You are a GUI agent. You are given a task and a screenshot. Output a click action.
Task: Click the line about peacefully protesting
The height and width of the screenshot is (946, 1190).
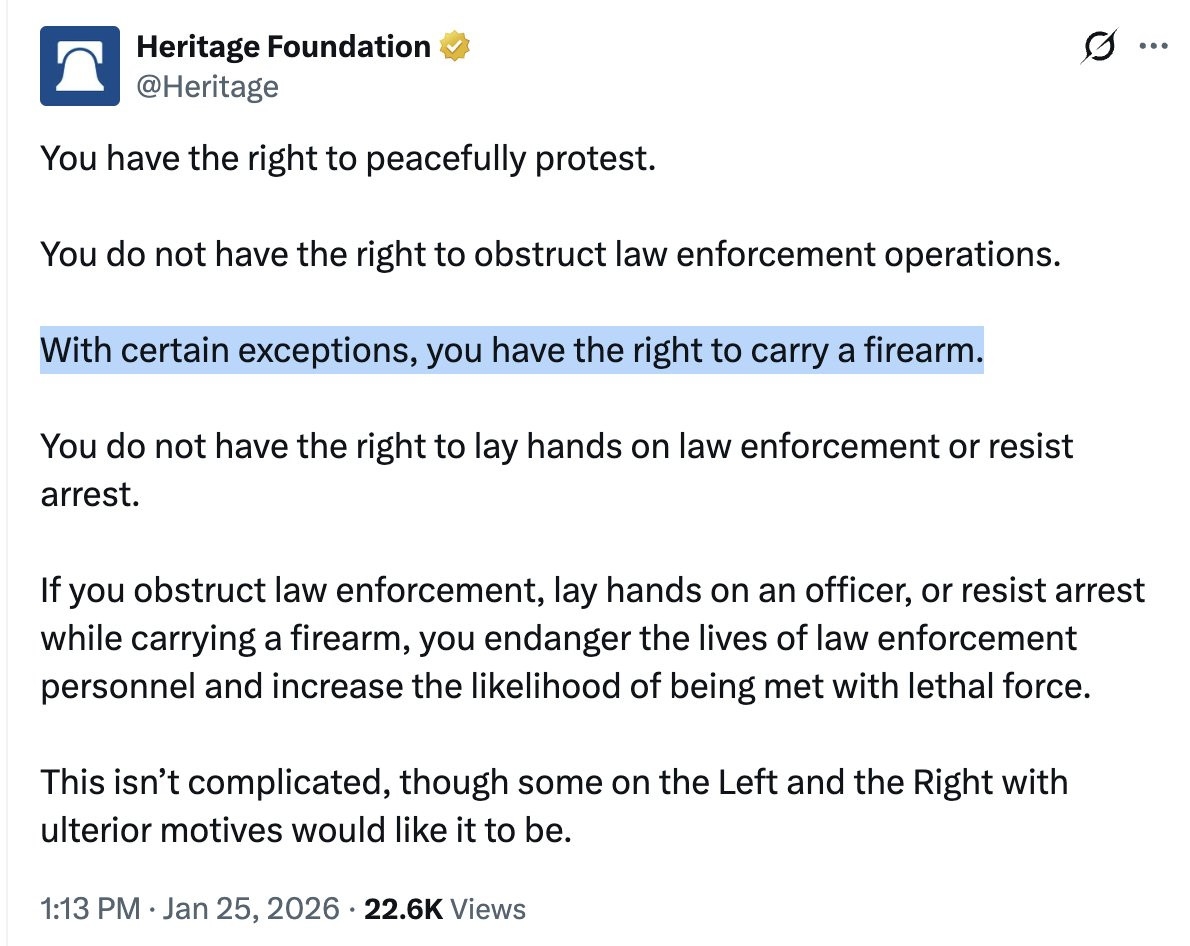point(348,158)
